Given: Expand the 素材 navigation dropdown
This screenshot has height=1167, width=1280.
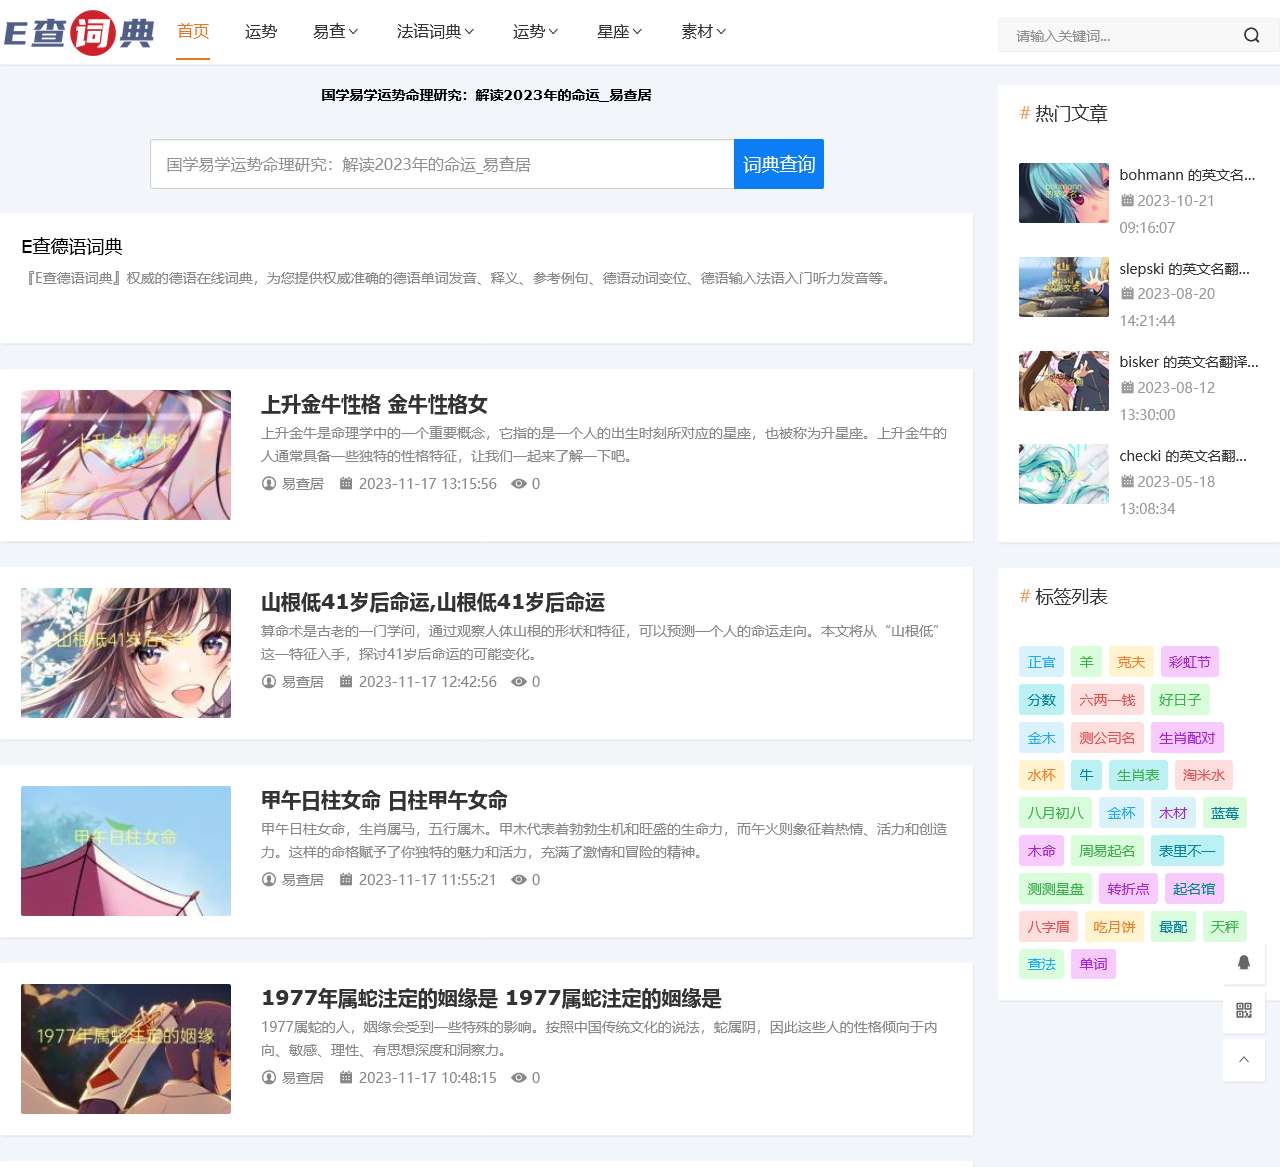Looking at the screenshot, I should pos(703,32).
